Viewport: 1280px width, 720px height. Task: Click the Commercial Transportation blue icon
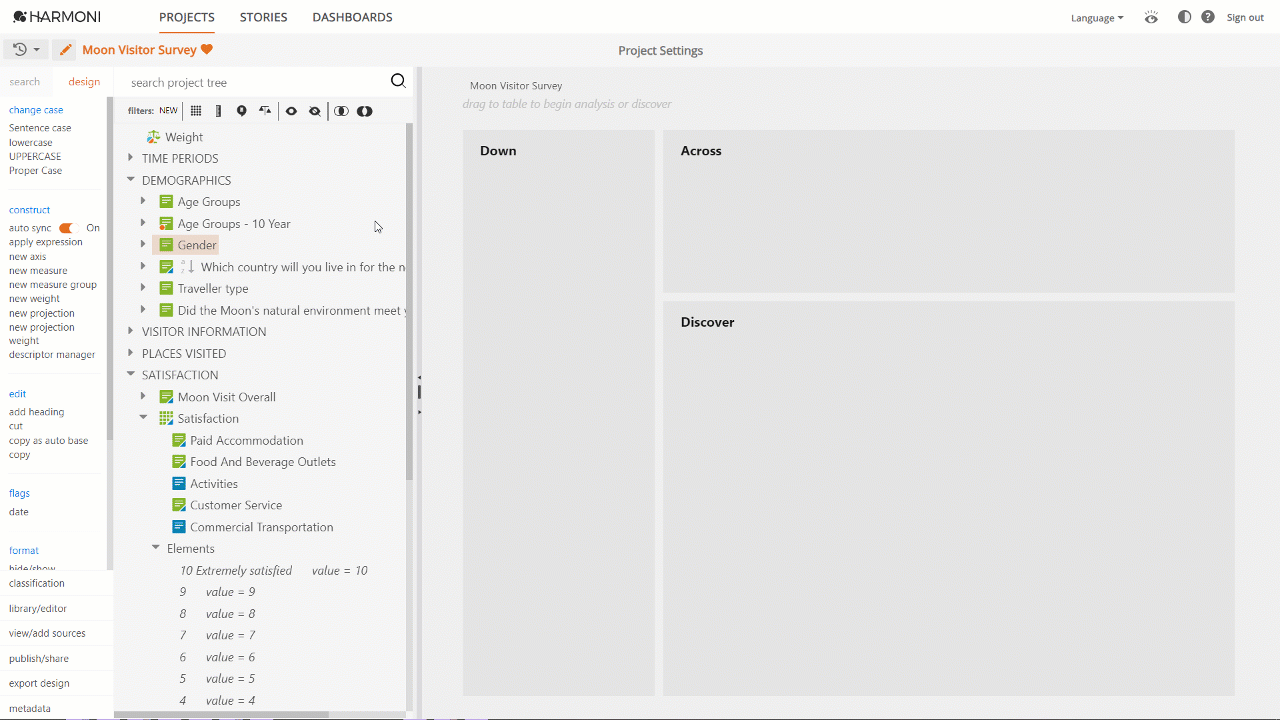click(179, 527)
